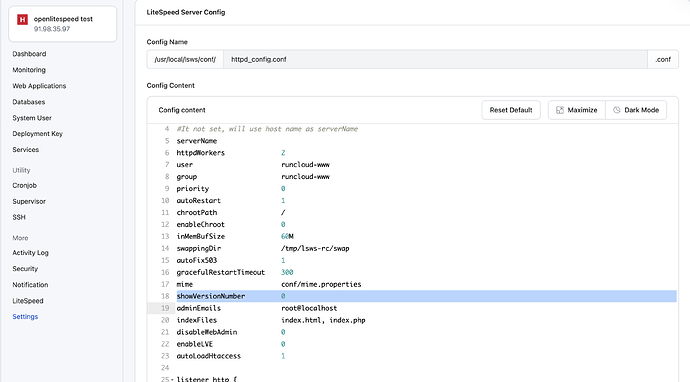The height and width of the screenshot is (382, 690).
Task: Open Deployment Key page
Action: point(37,134)
